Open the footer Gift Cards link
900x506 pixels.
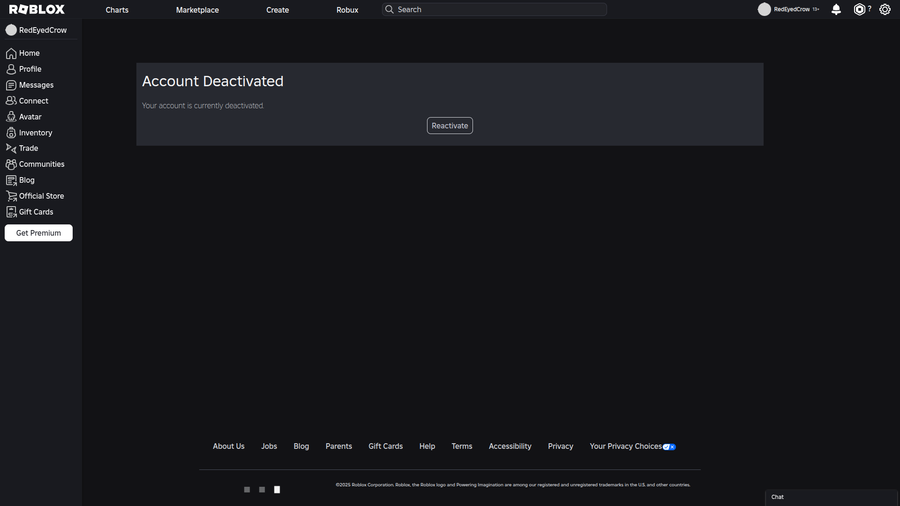point(386,446)
